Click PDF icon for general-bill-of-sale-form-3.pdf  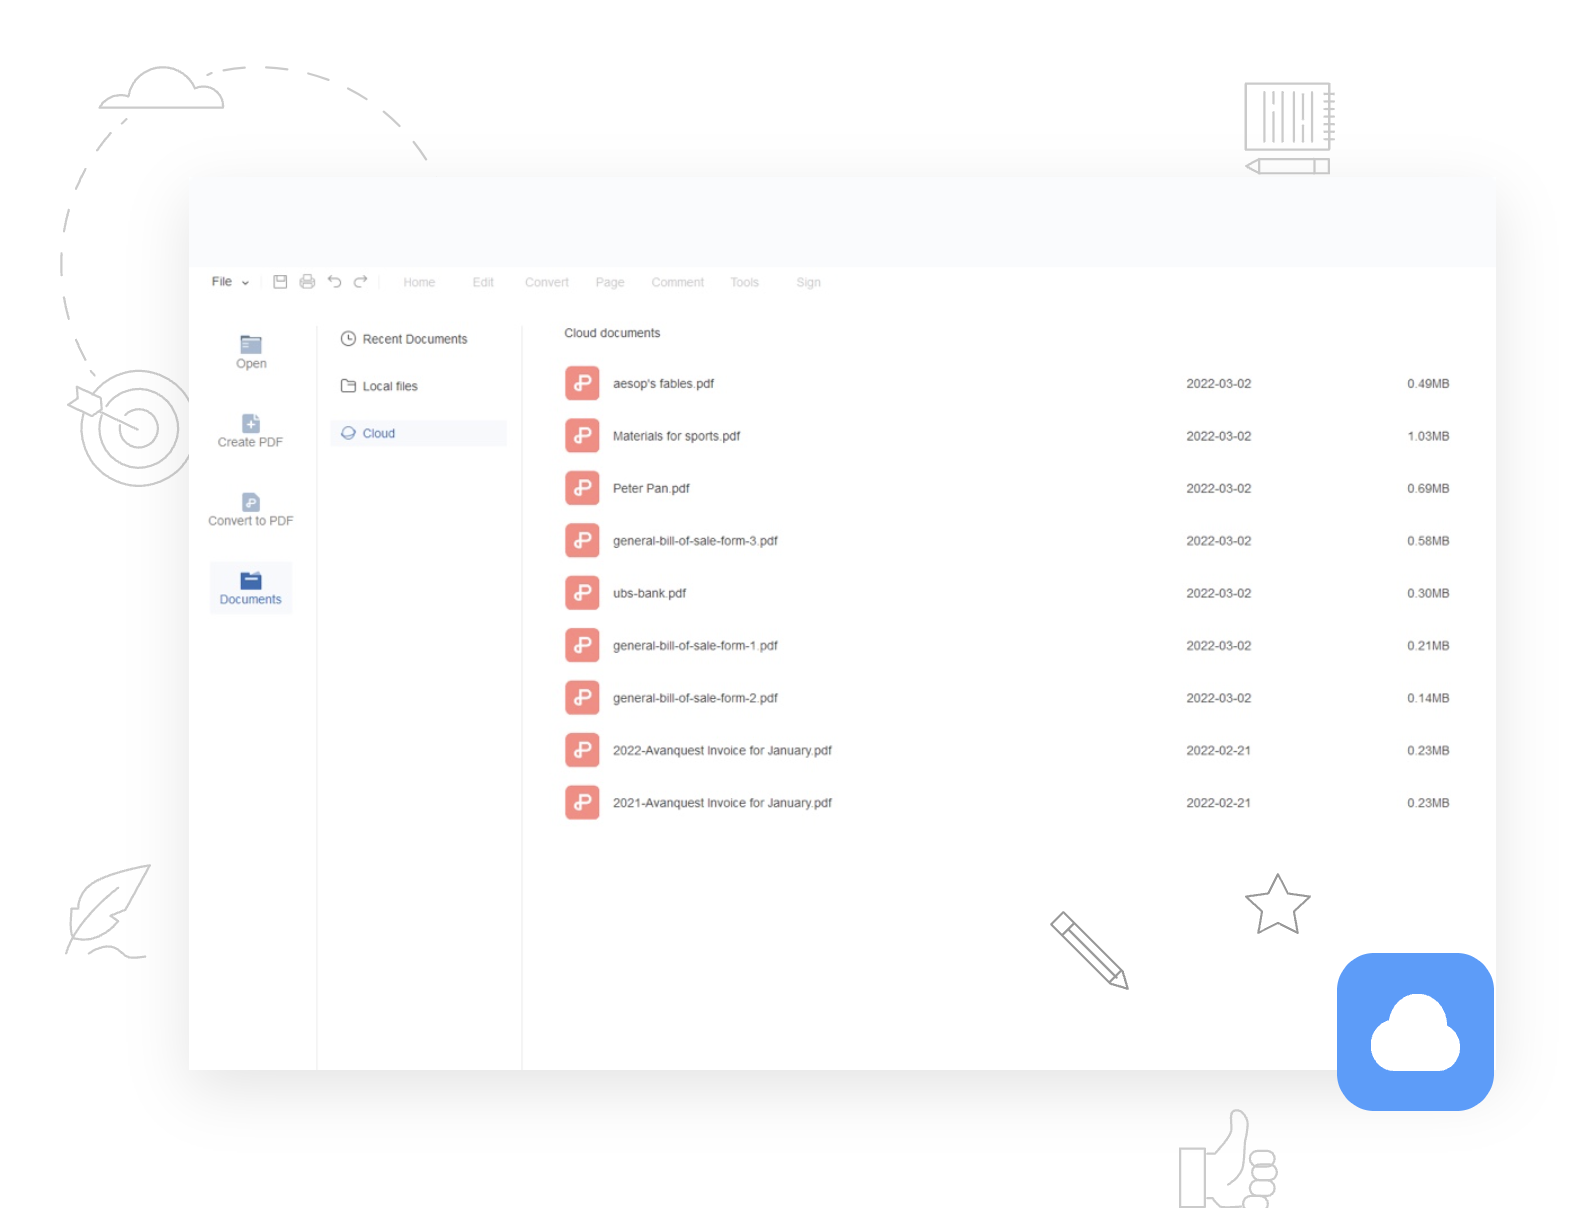pos(582,541)
